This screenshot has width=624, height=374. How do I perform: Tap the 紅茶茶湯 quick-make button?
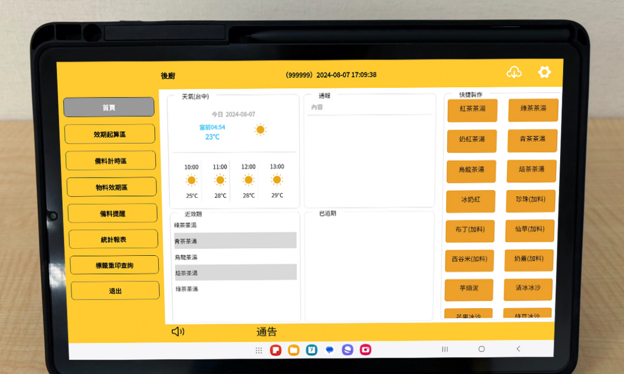[x=472, y=110]
